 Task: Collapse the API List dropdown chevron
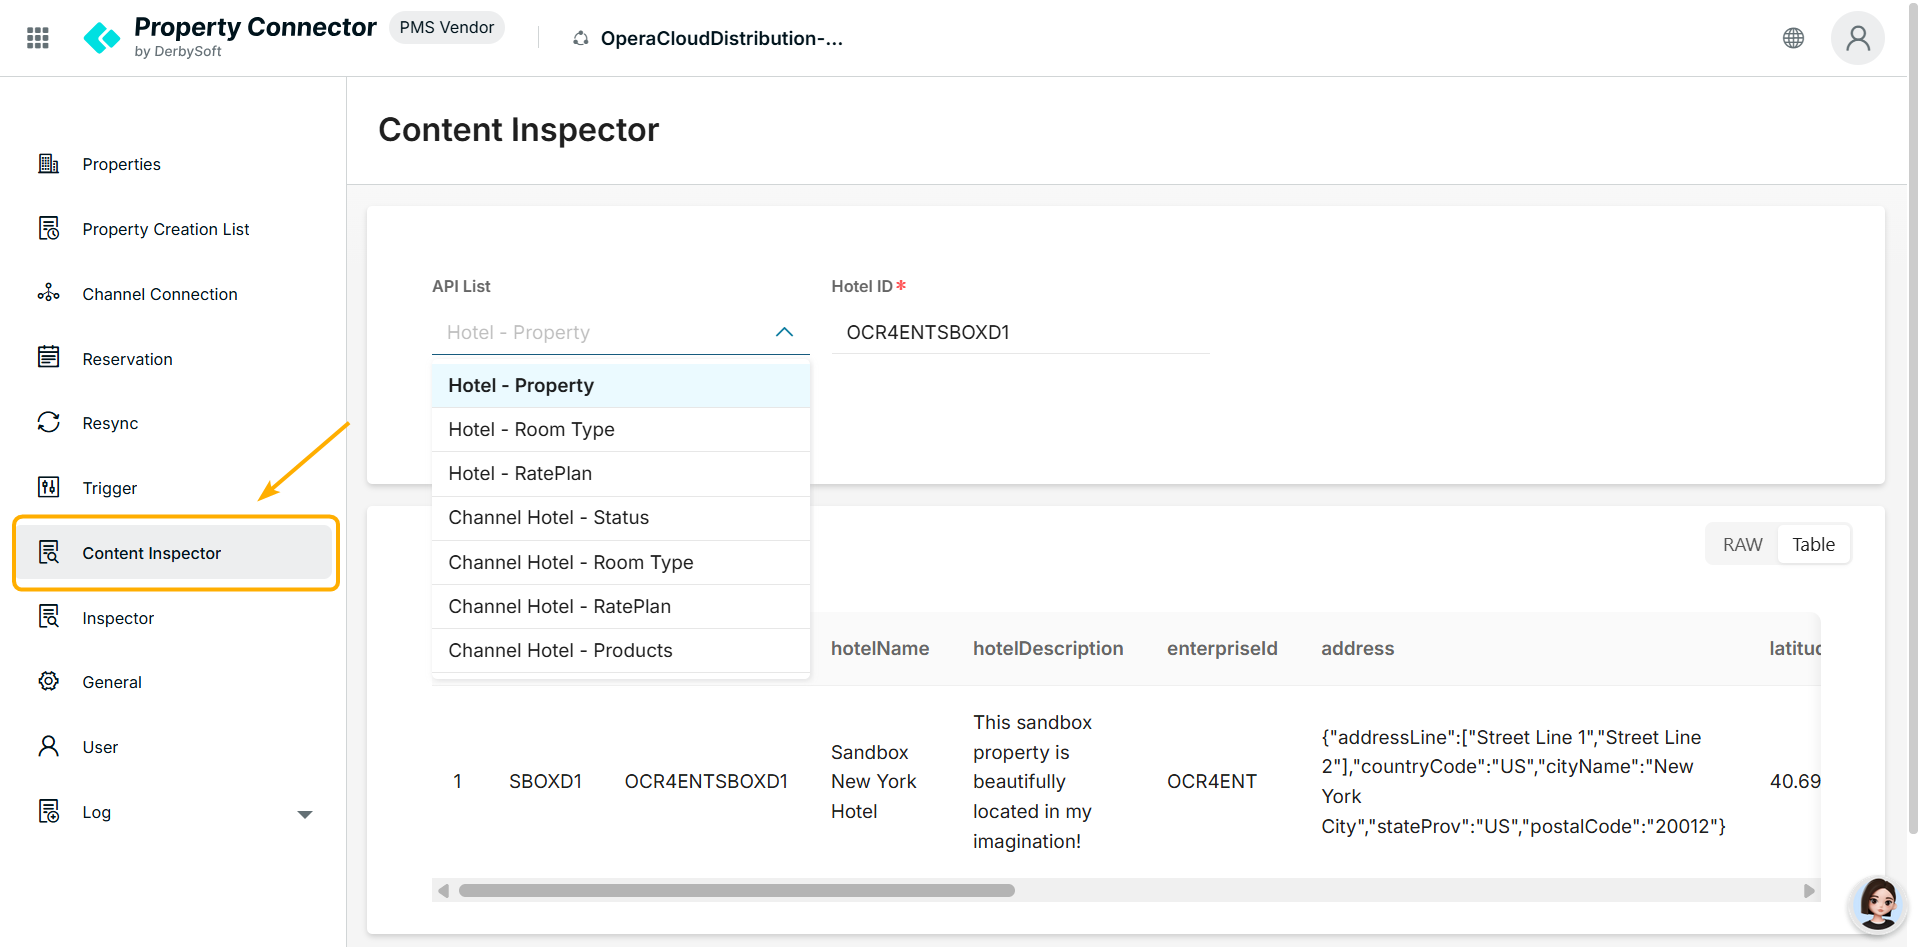(784, 332)
